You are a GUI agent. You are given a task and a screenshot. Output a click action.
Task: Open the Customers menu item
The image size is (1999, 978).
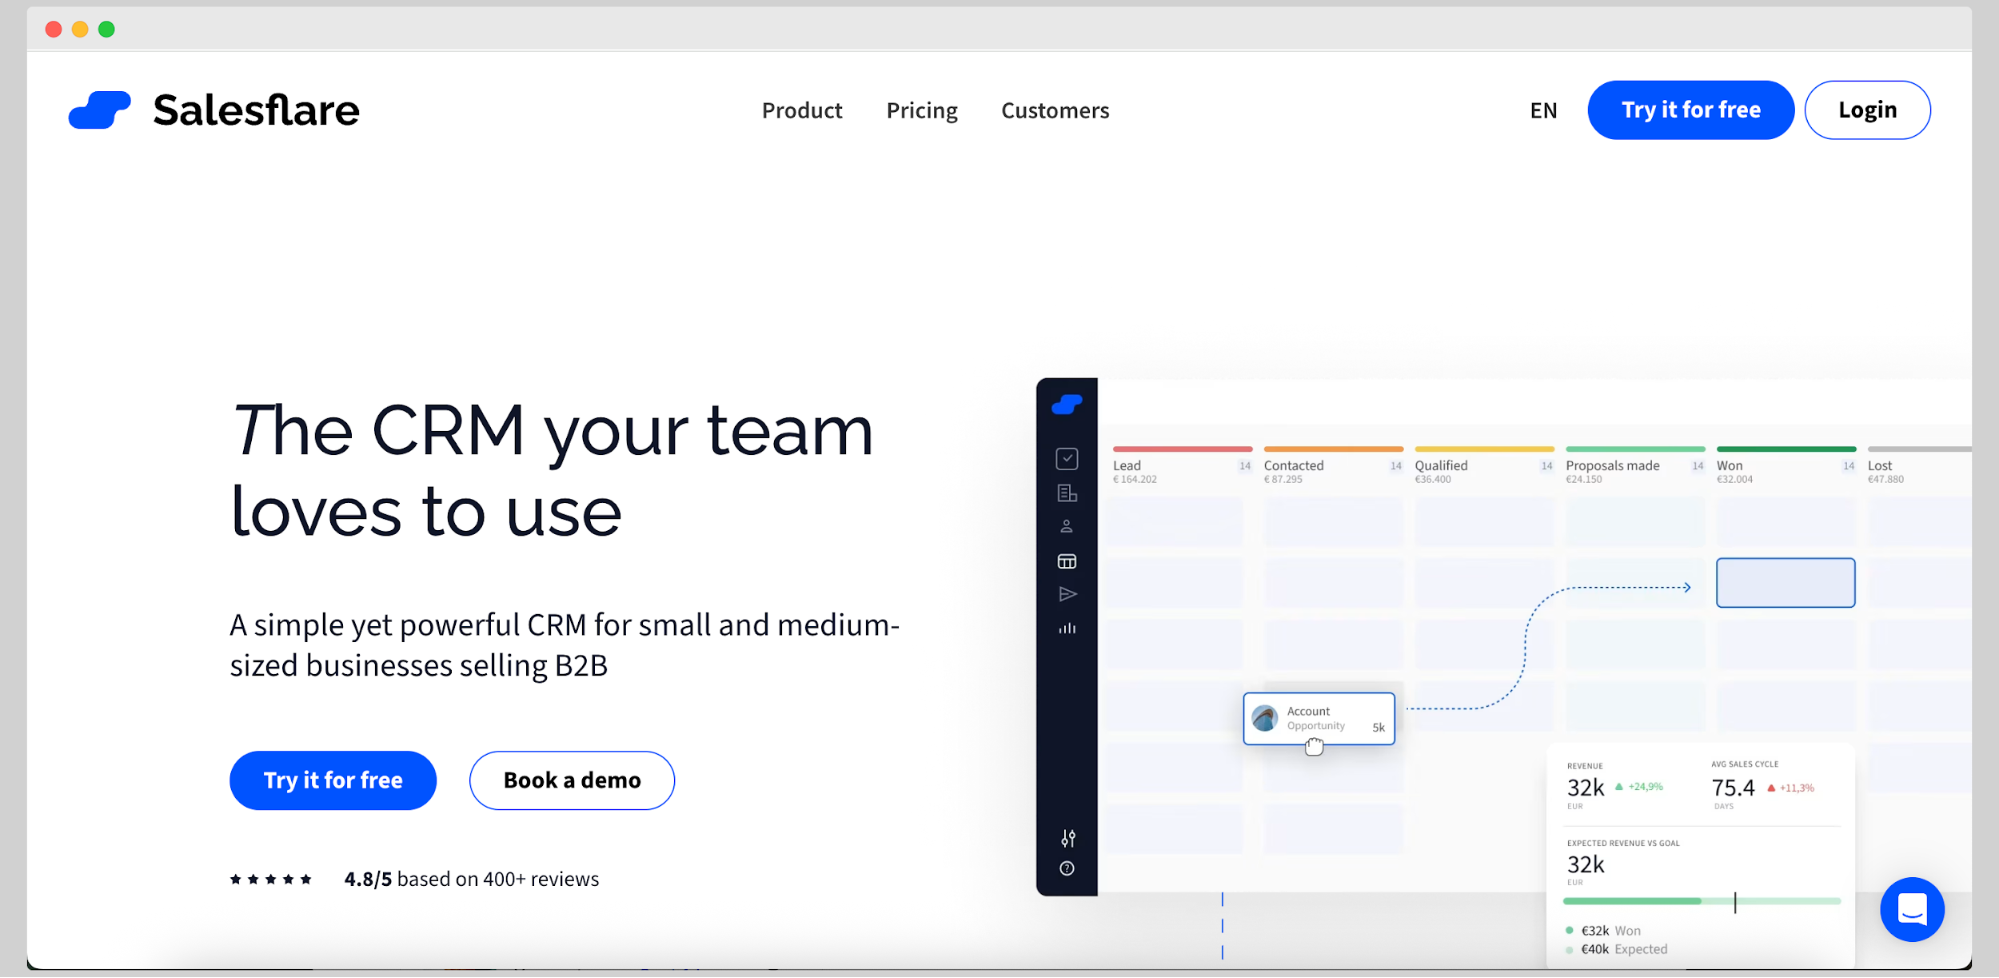tap(1055, 110)
